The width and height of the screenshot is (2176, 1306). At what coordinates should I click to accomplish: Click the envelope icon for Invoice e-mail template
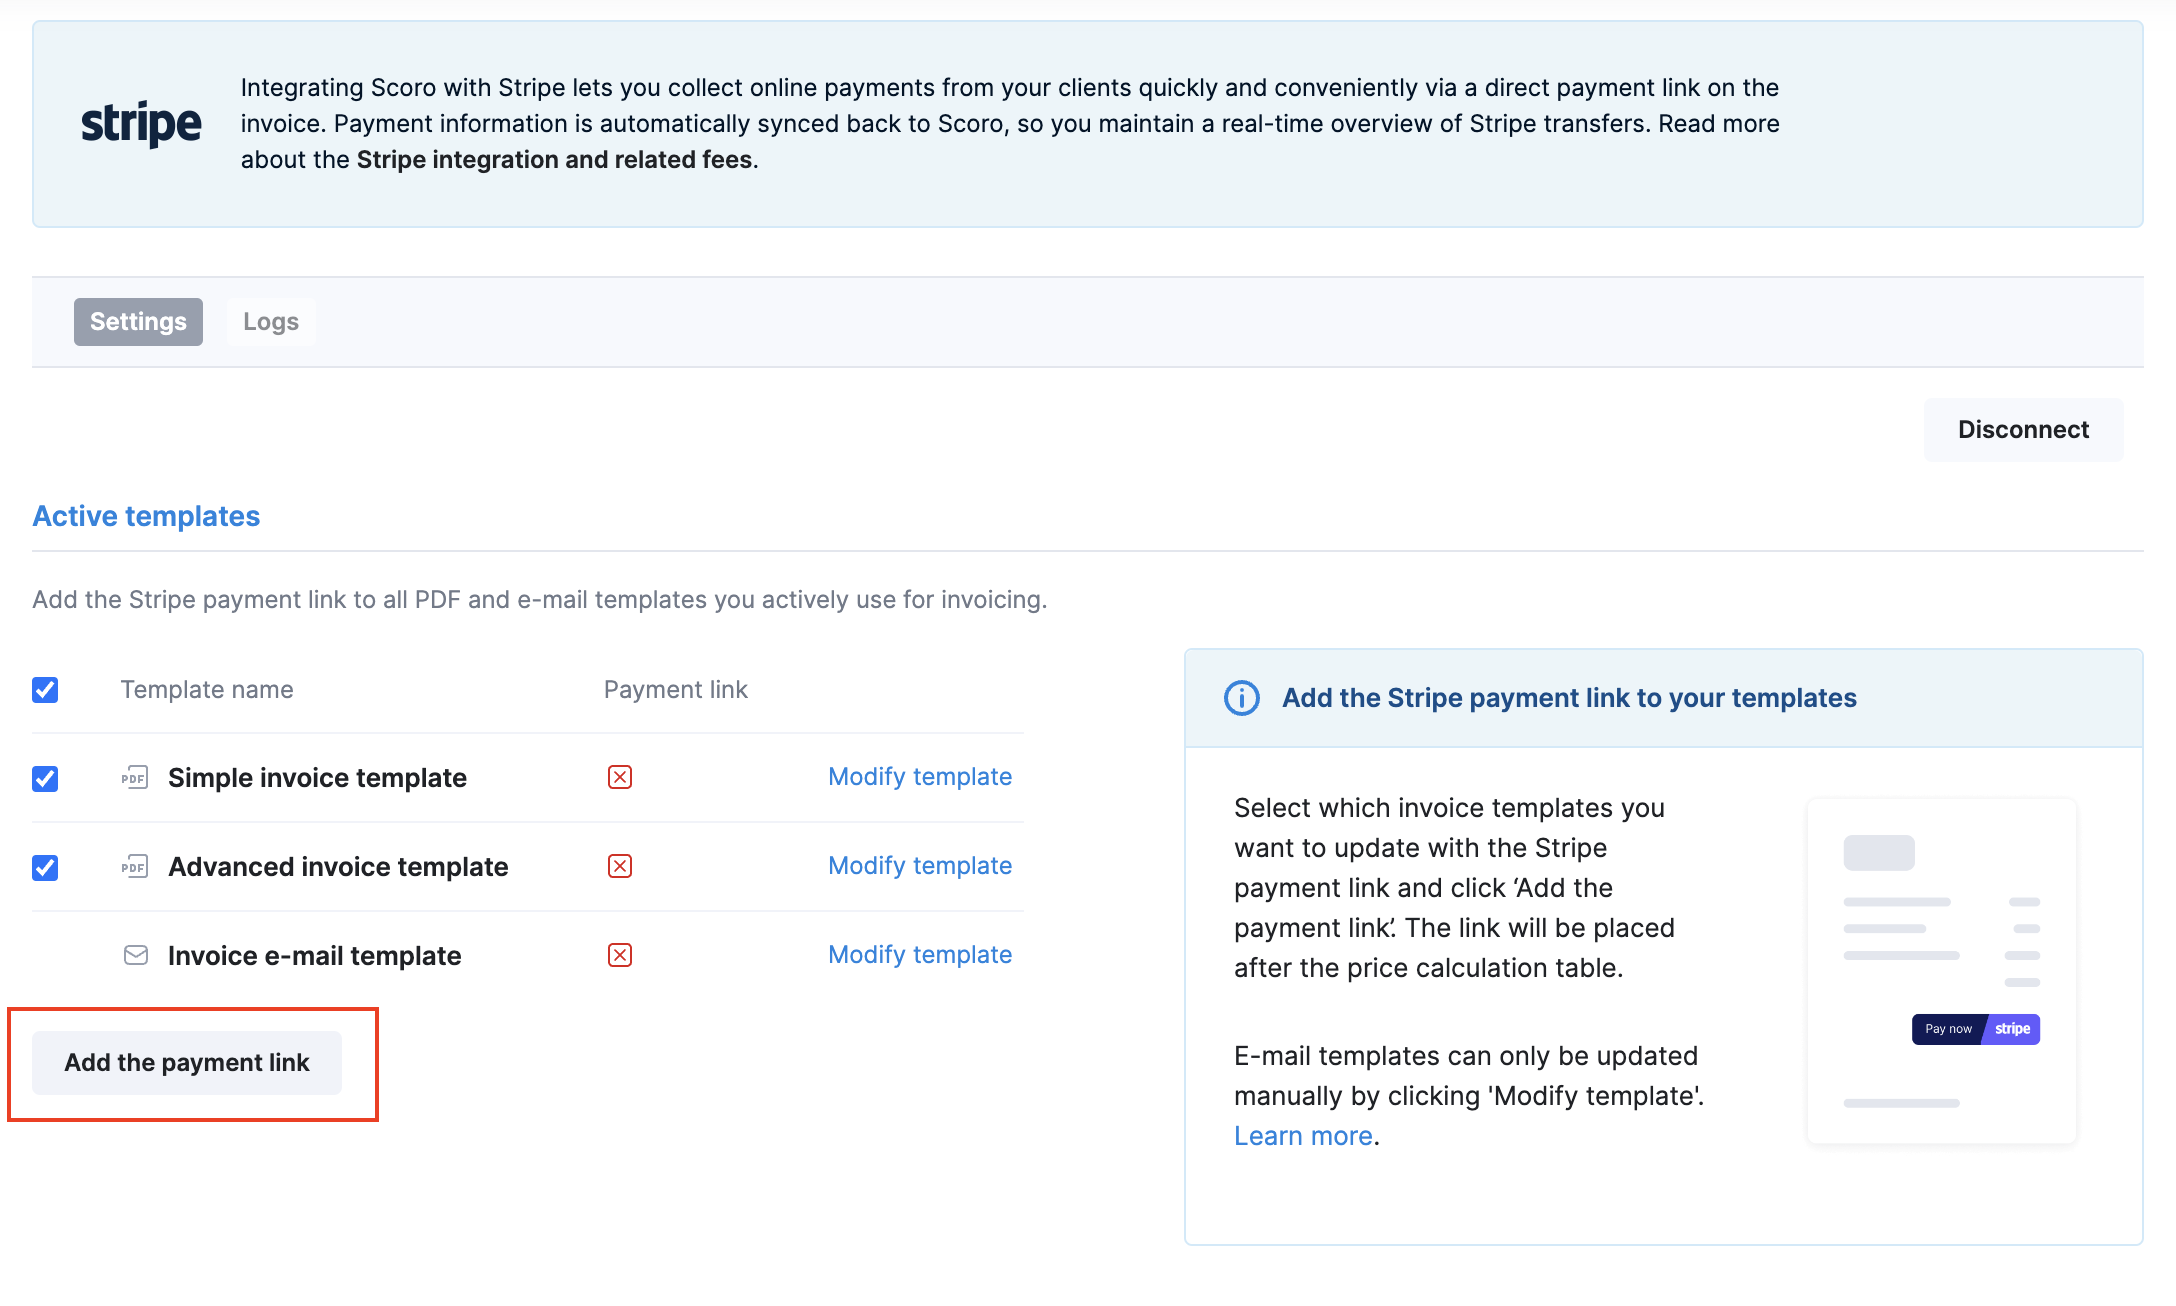[x=136, y=955]
